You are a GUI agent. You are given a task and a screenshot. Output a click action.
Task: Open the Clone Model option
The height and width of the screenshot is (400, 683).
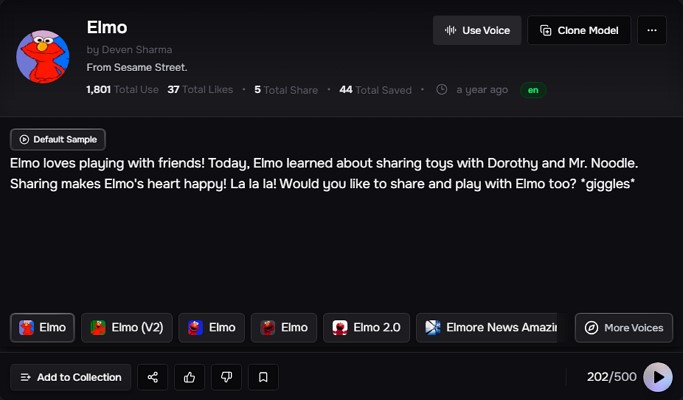[x=579, y=30]
